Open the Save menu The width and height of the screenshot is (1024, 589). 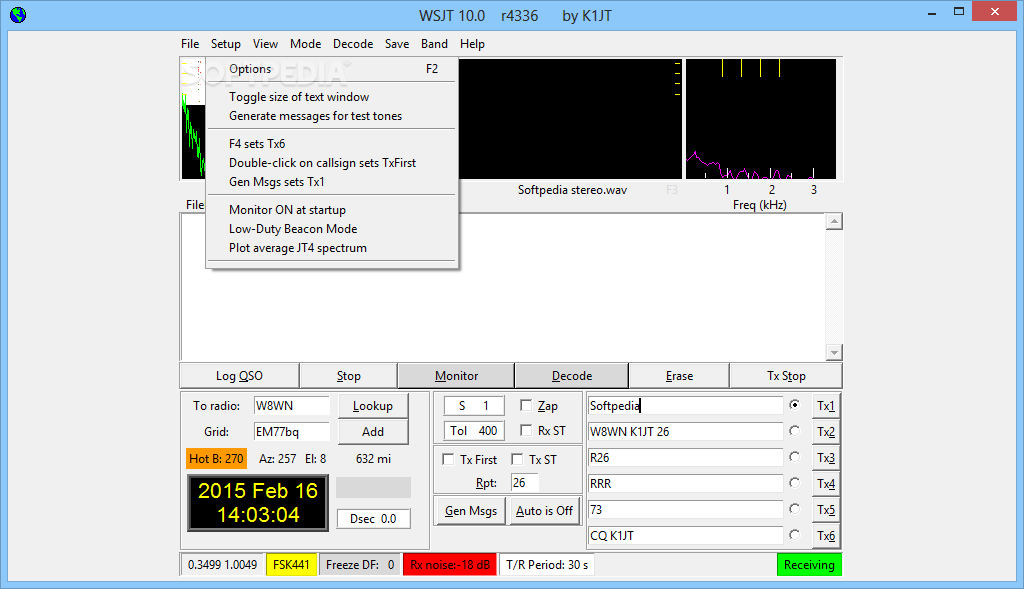(396, 44)
